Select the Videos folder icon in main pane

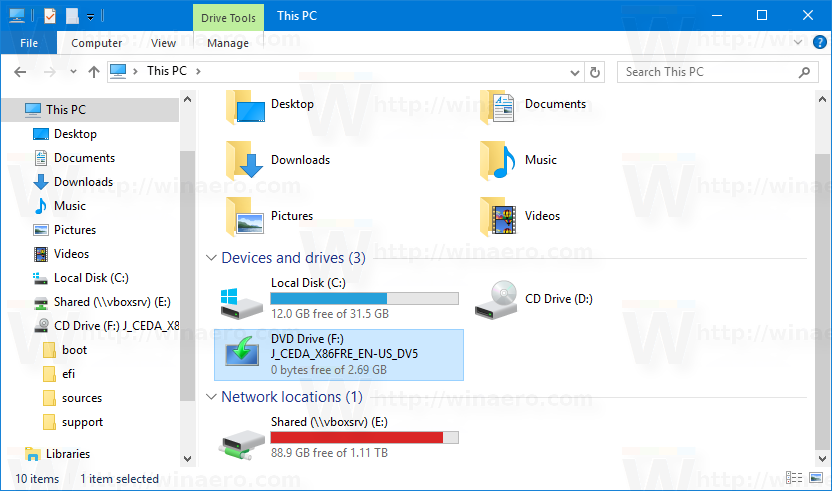click(498, 216)
